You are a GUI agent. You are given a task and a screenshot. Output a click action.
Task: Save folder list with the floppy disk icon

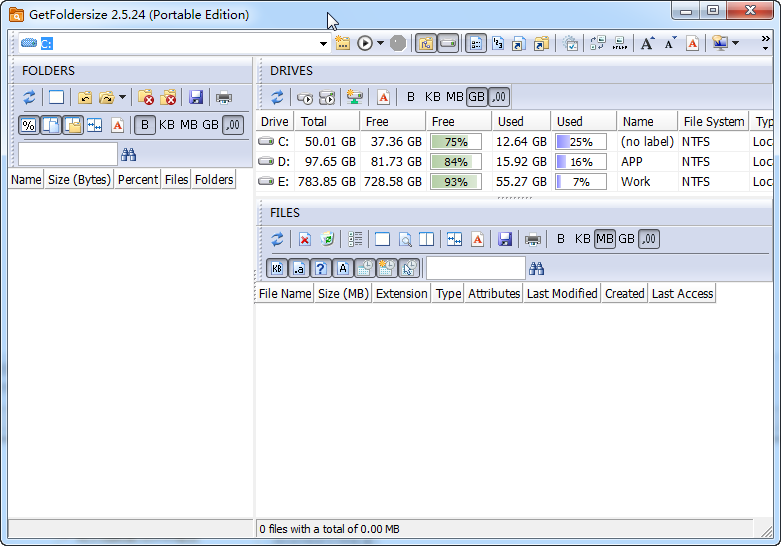pos(196,97)
